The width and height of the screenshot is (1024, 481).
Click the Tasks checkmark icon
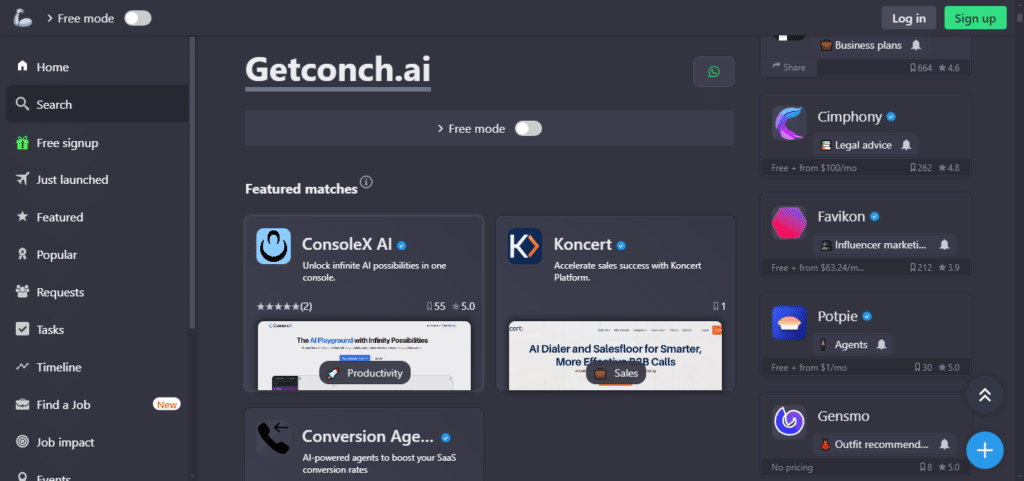(23, 330)
